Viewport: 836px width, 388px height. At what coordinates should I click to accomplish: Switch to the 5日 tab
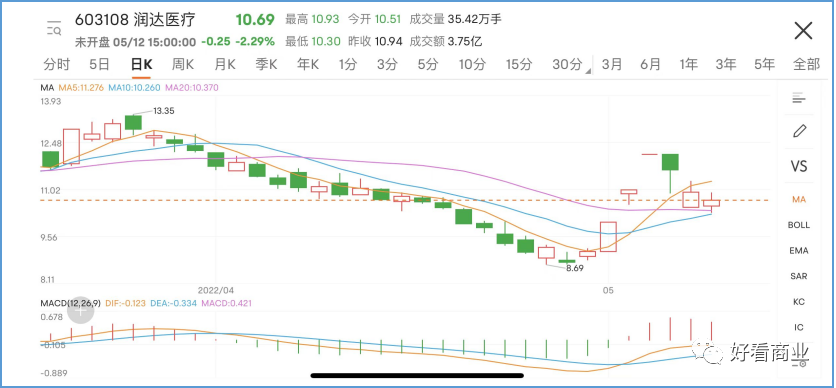click(x=99, y=65)
